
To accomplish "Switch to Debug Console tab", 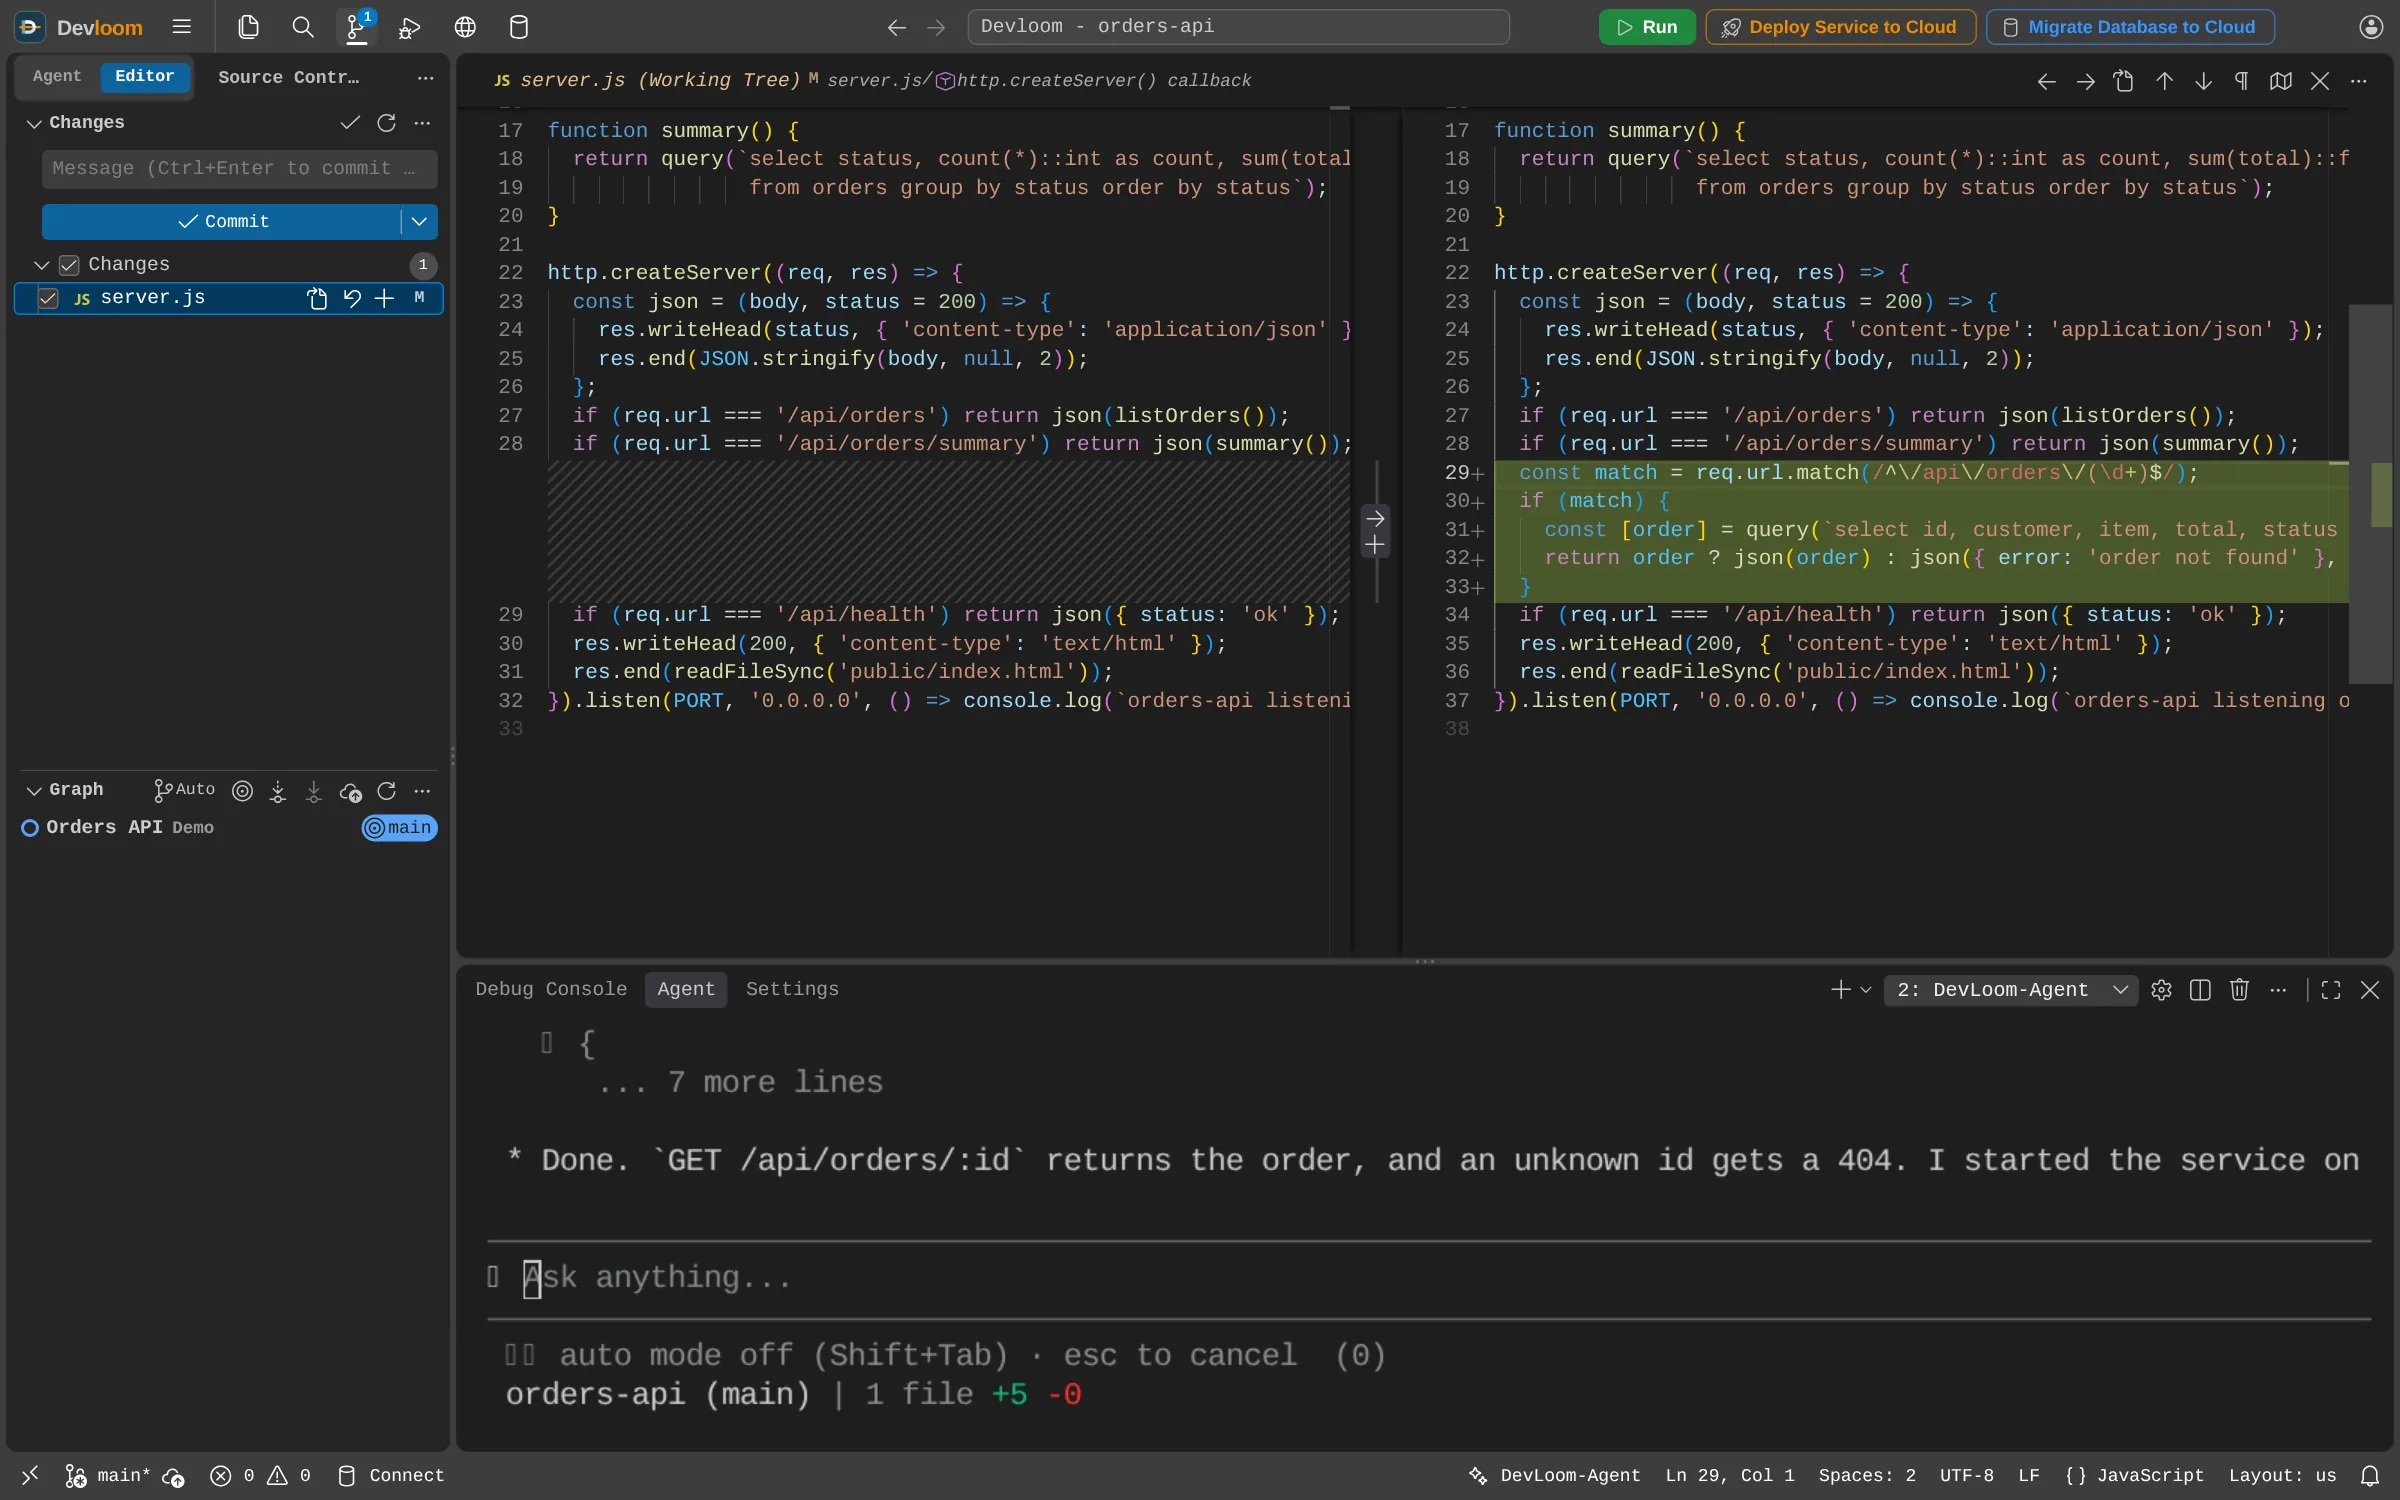I will tap(551, 989).
